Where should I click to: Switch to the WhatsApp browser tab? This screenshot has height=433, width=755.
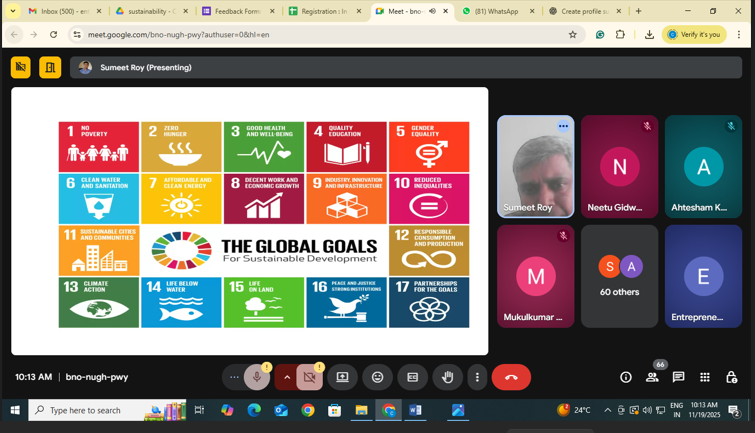495,11
